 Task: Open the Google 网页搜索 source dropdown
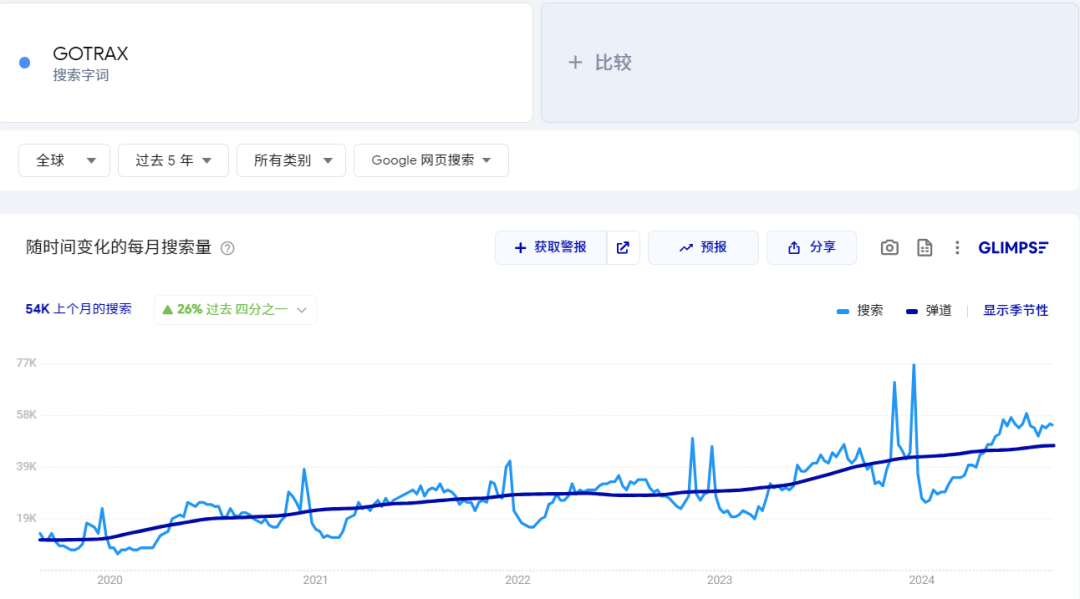(431, 160)
